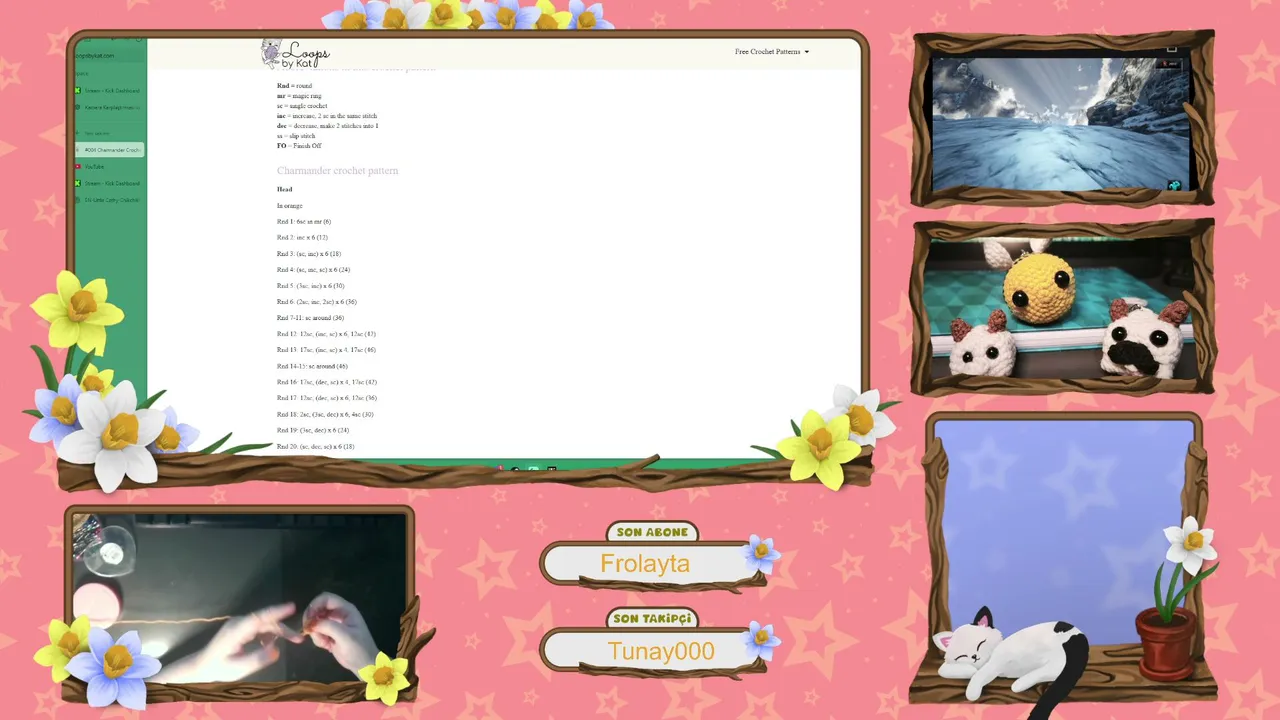This screenshot has width=1280, height=720.
Task: Click the Kick favicon of the topmost Stream tab
Action: point(78,91)
